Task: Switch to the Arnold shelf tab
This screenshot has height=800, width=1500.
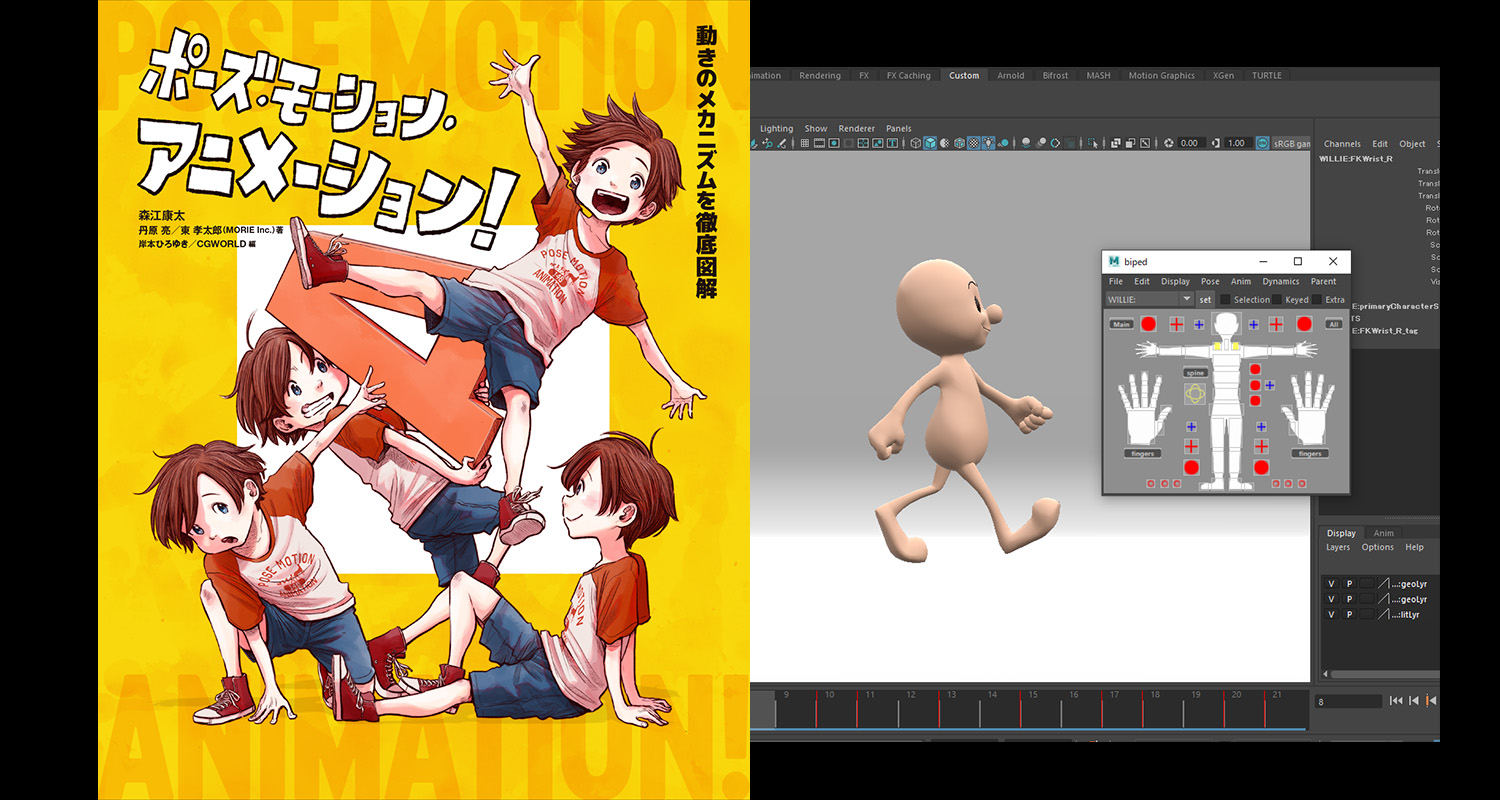Action: [x=1011, y=75]
